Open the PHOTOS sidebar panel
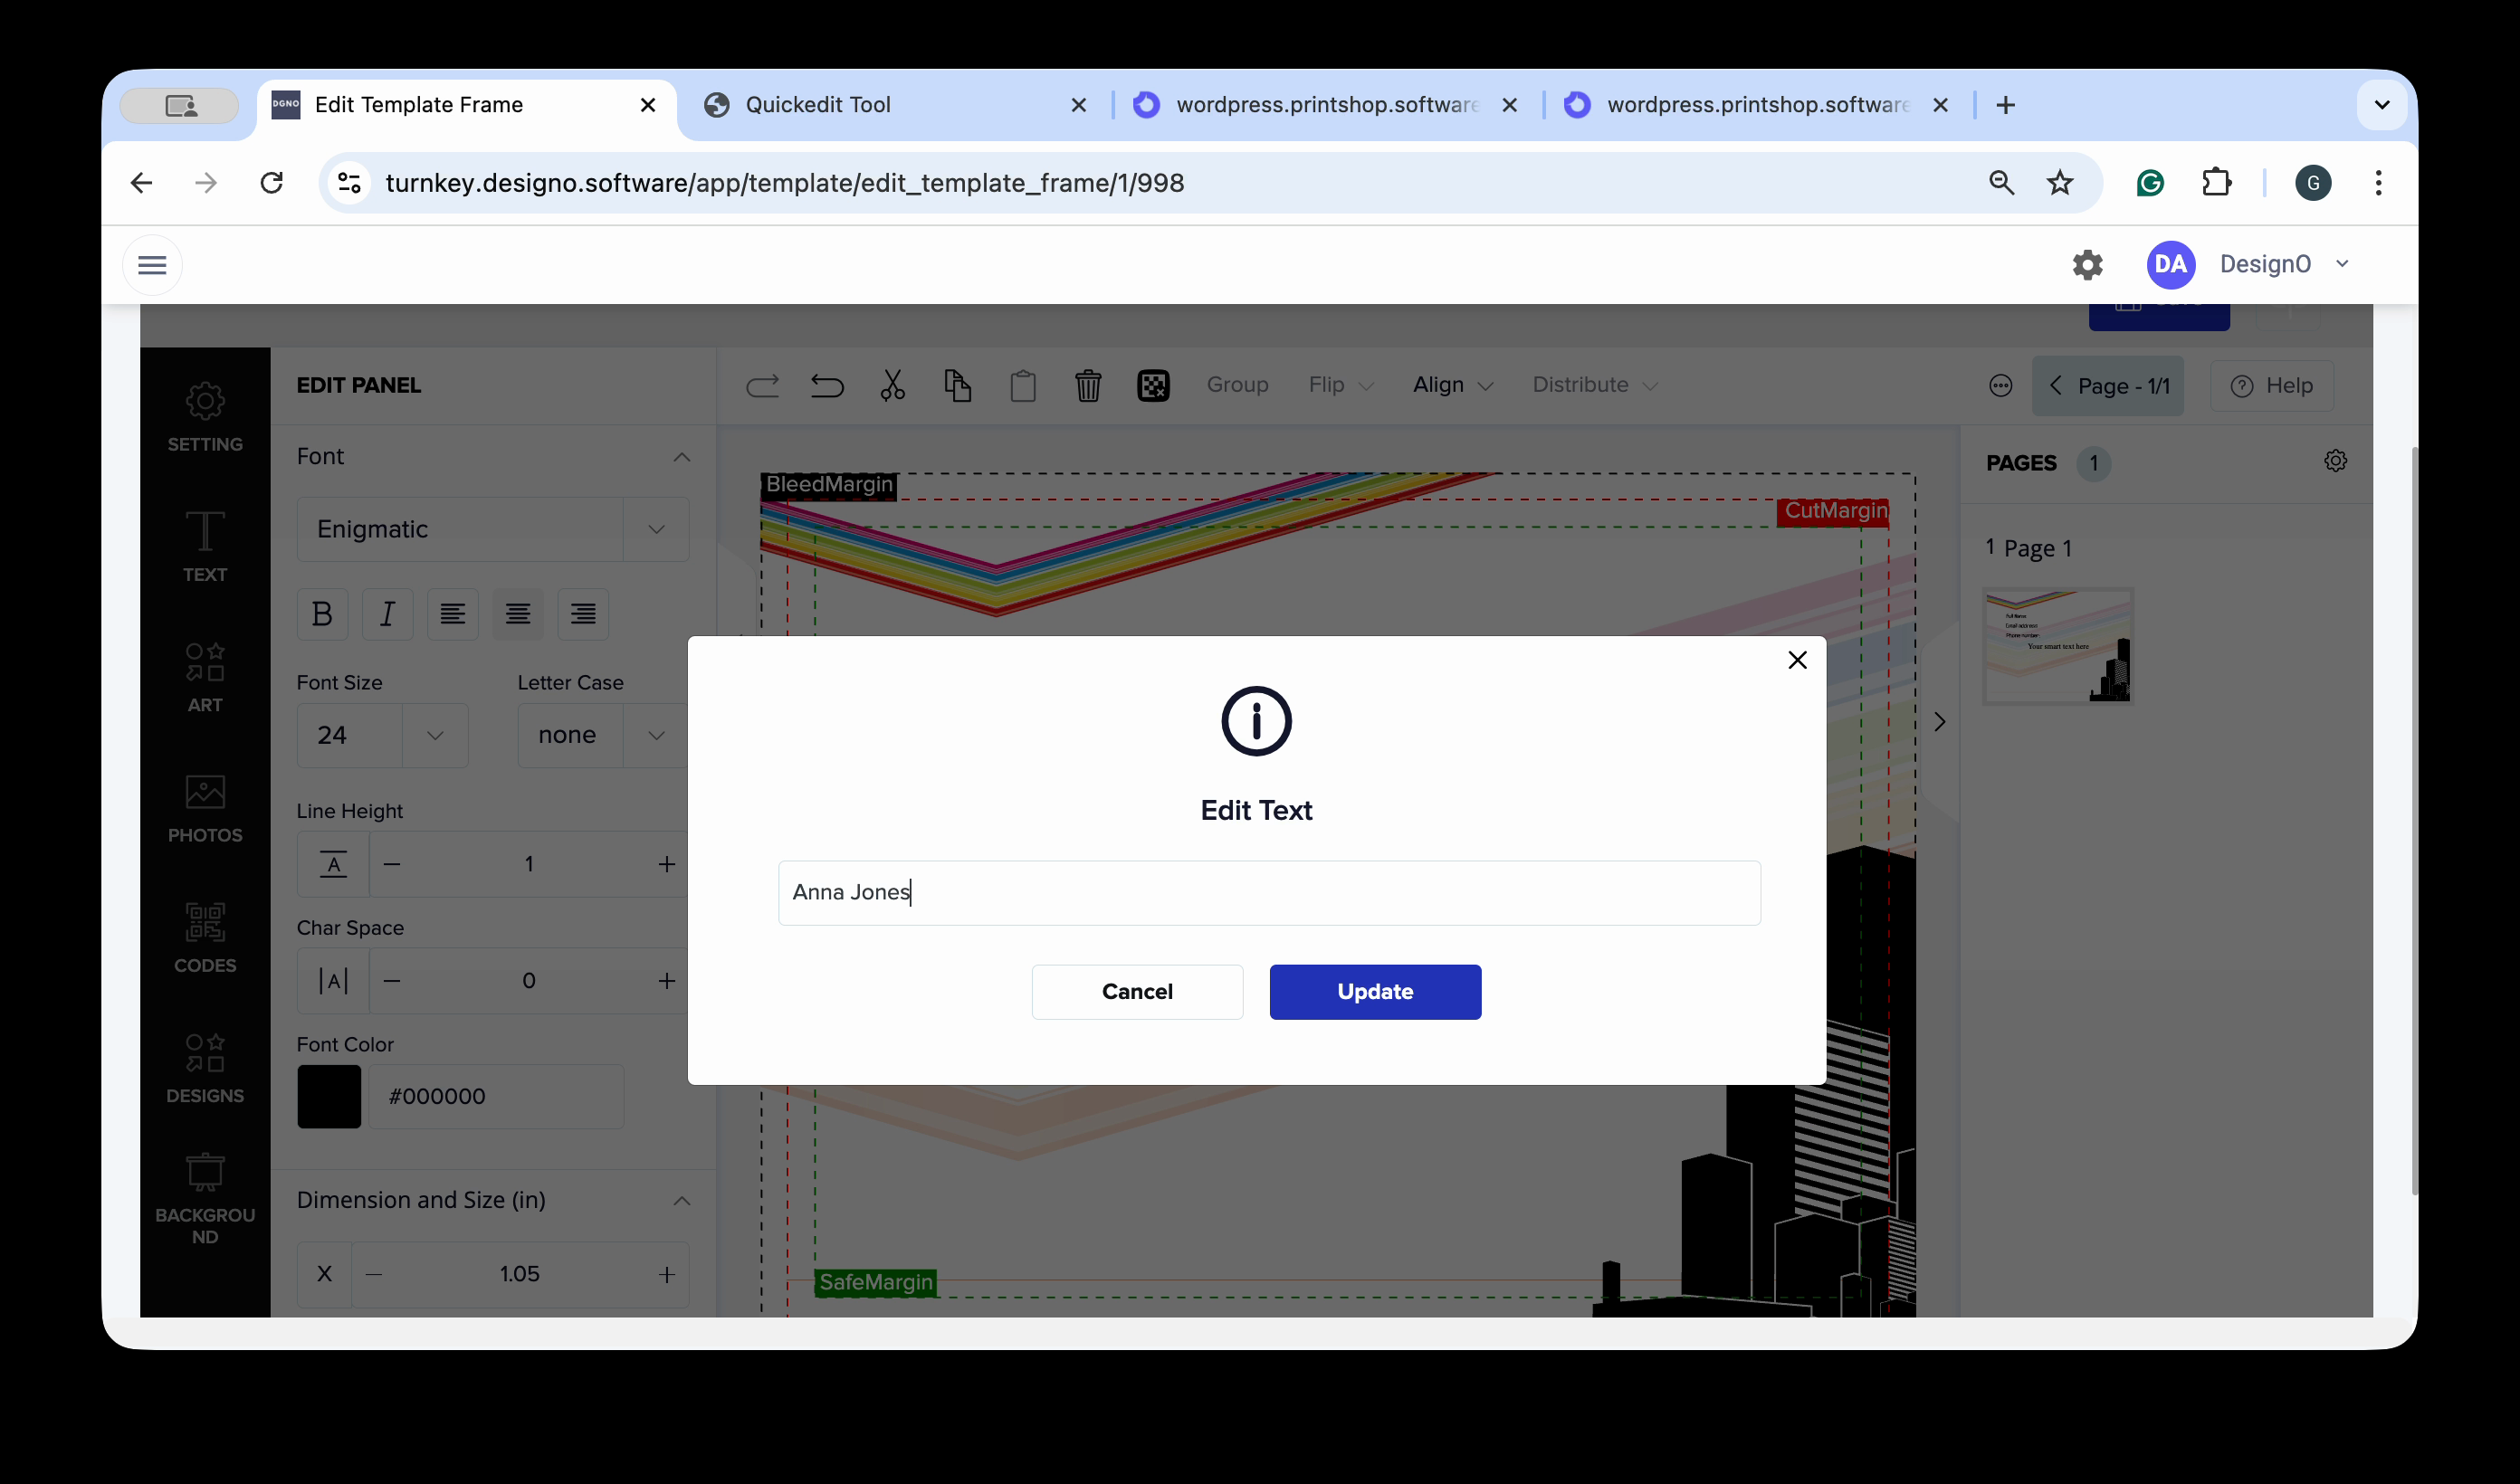This screenshot has width=2520, height=1484. (205, 808)
